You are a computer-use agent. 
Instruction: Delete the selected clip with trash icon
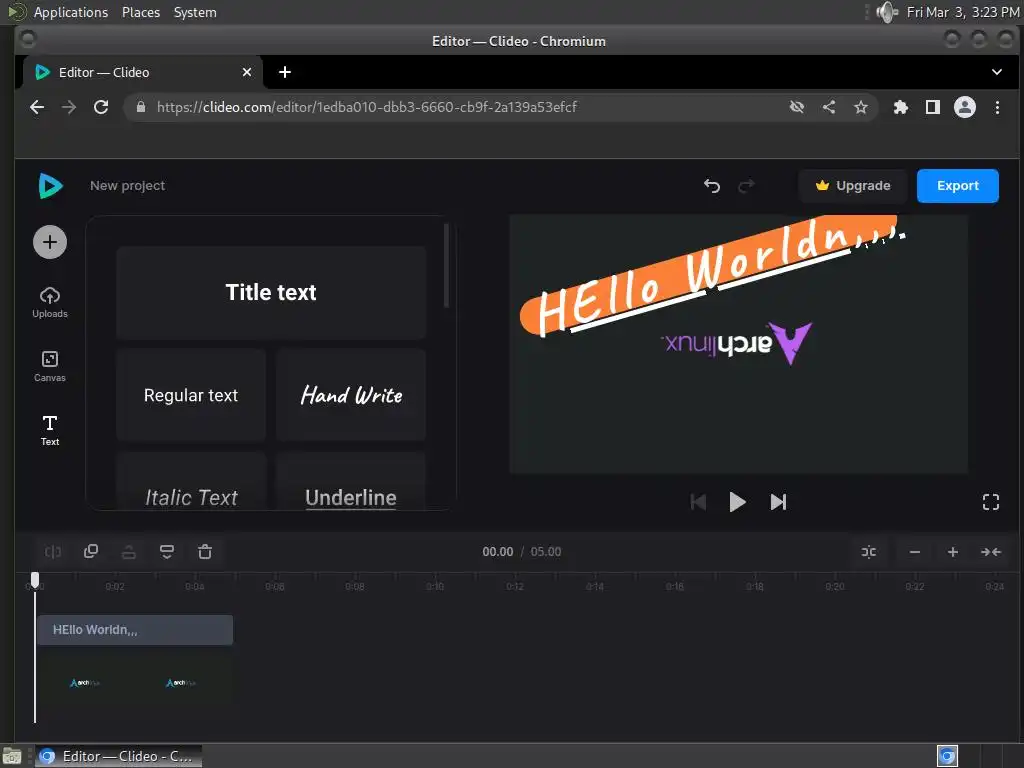pos(205,552)
